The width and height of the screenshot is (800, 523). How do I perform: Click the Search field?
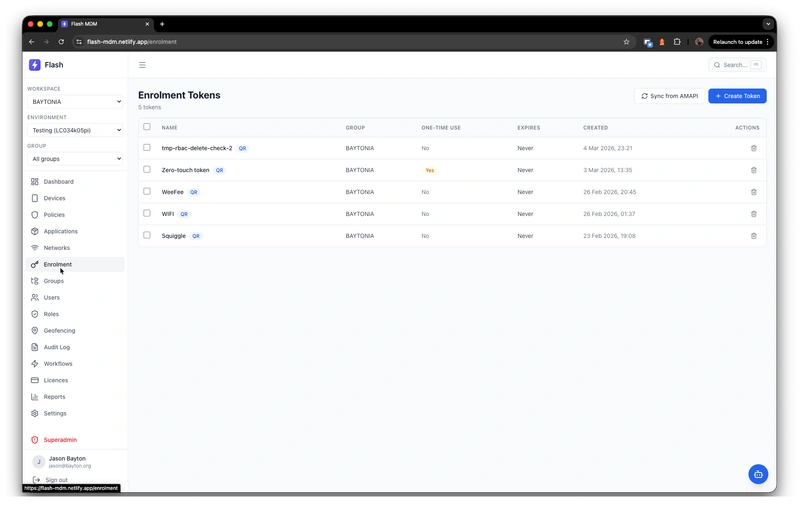737,65
